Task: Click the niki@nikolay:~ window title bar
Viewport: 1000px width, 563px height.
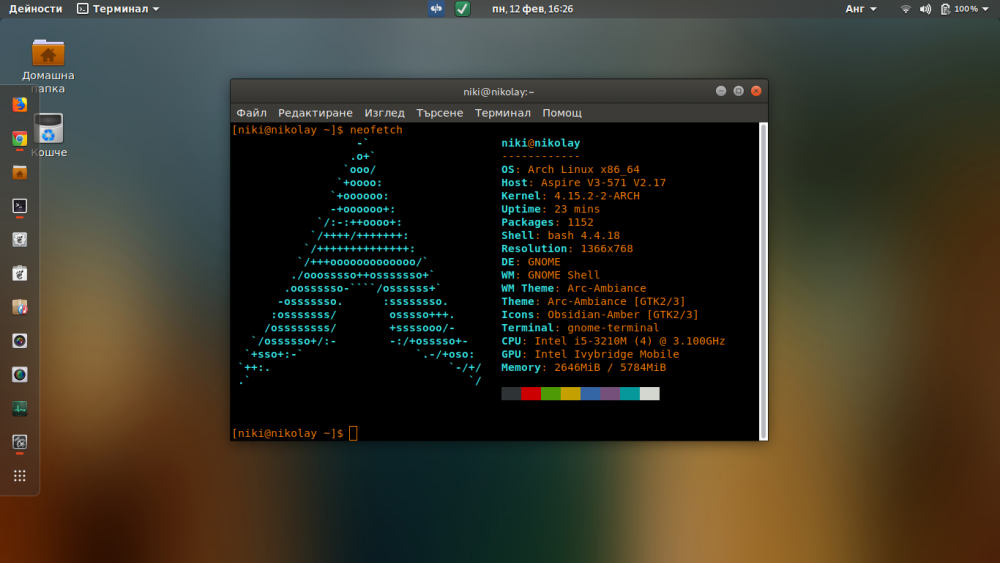Action: click(x=499, y=92)
